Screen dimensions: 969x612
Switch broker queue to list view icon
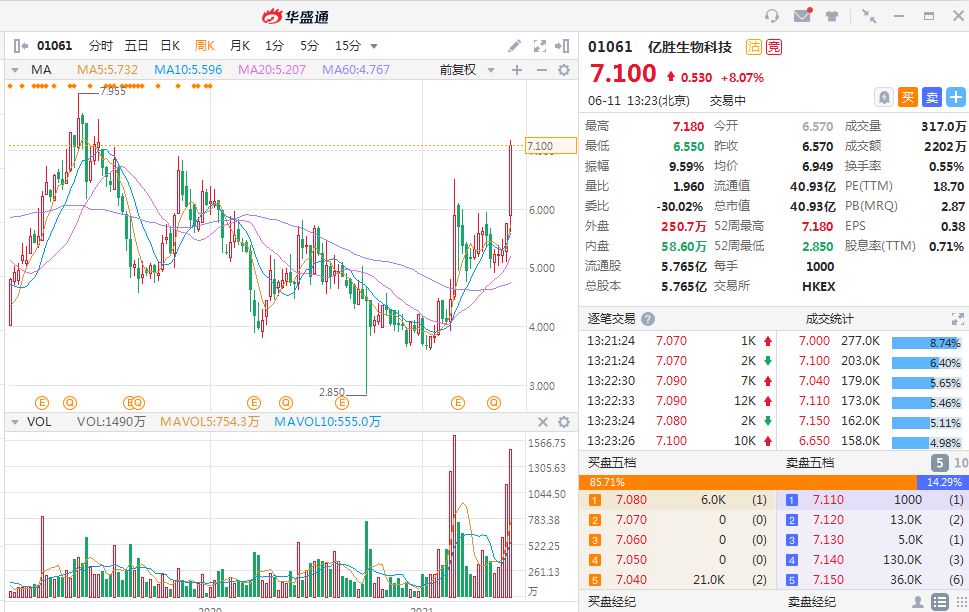tap(939, 601)
